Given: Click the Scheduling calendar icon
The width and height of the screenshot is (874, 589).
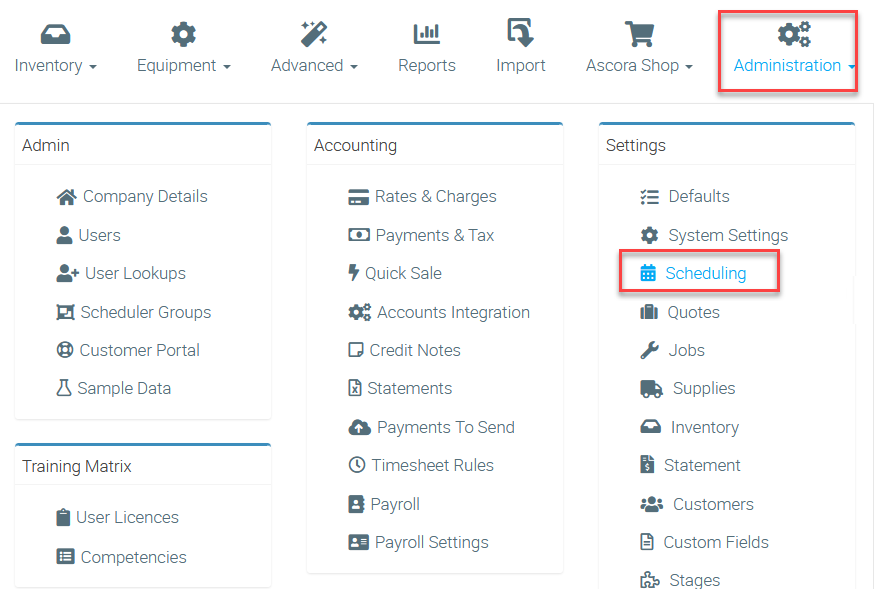Looking at the screenshot, I should pyautogui.click(x=648, y=273).
